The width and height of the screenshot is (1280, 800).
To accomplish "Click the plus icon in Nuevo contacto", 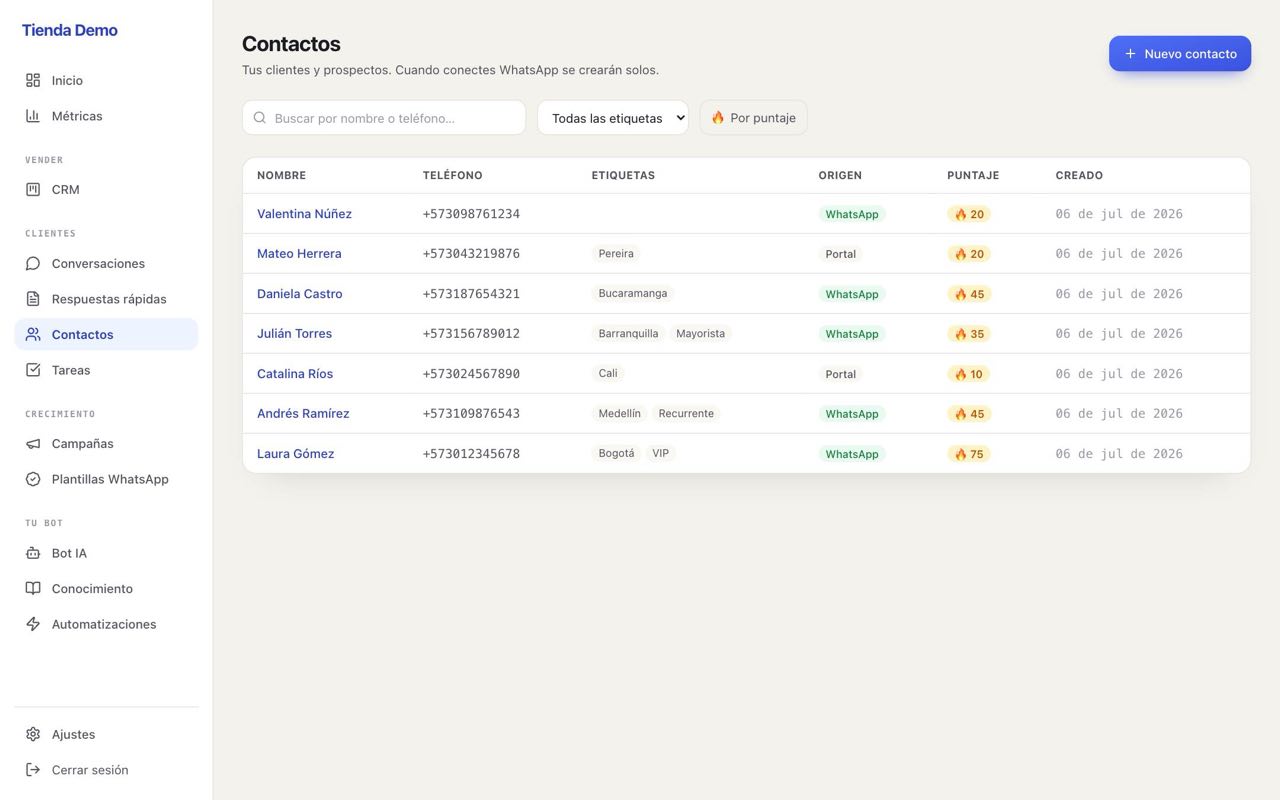I will point(1130,54).
